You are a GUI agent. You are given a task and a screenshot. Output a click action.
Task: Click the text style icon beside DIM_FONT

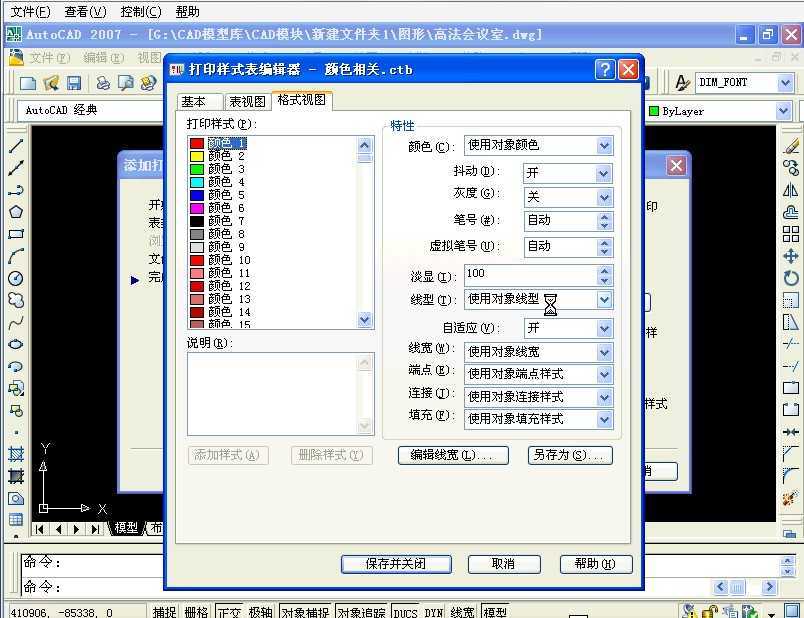tap(682, 83)
